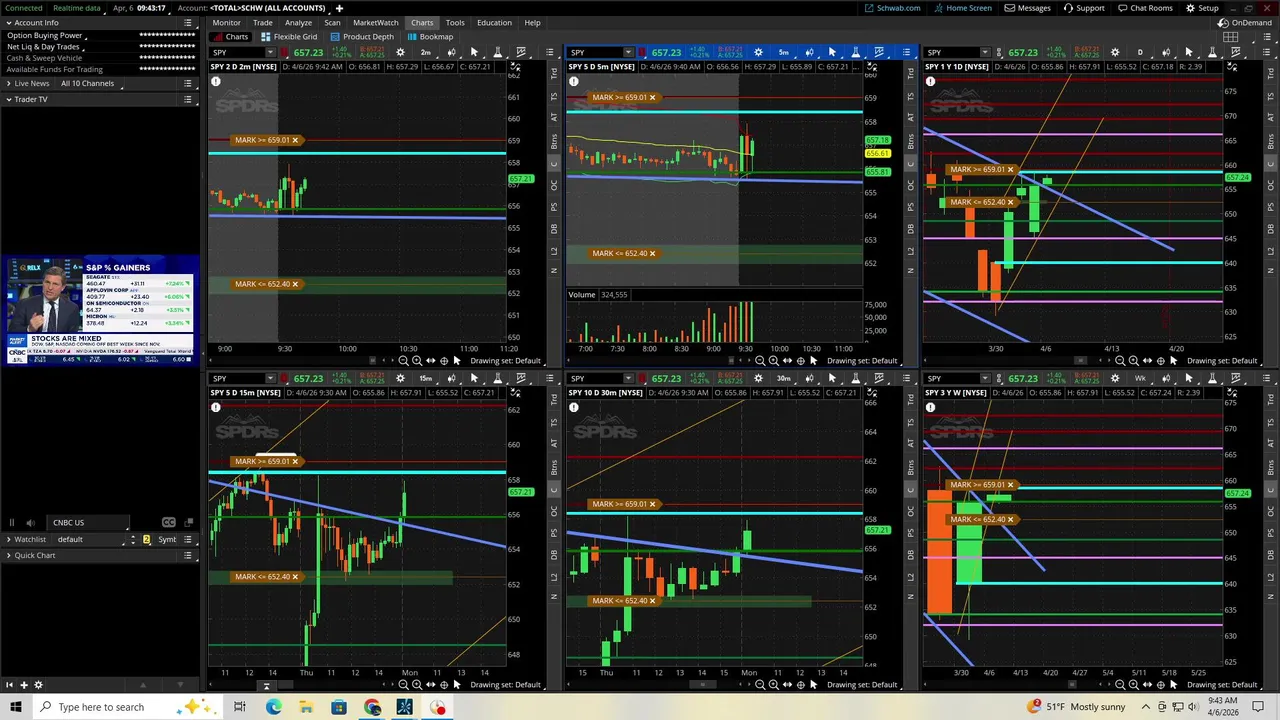This screenshot has width=1280, height=720.
Task: Toggle OnDemand mode
Action: [x=1245, y=22]
